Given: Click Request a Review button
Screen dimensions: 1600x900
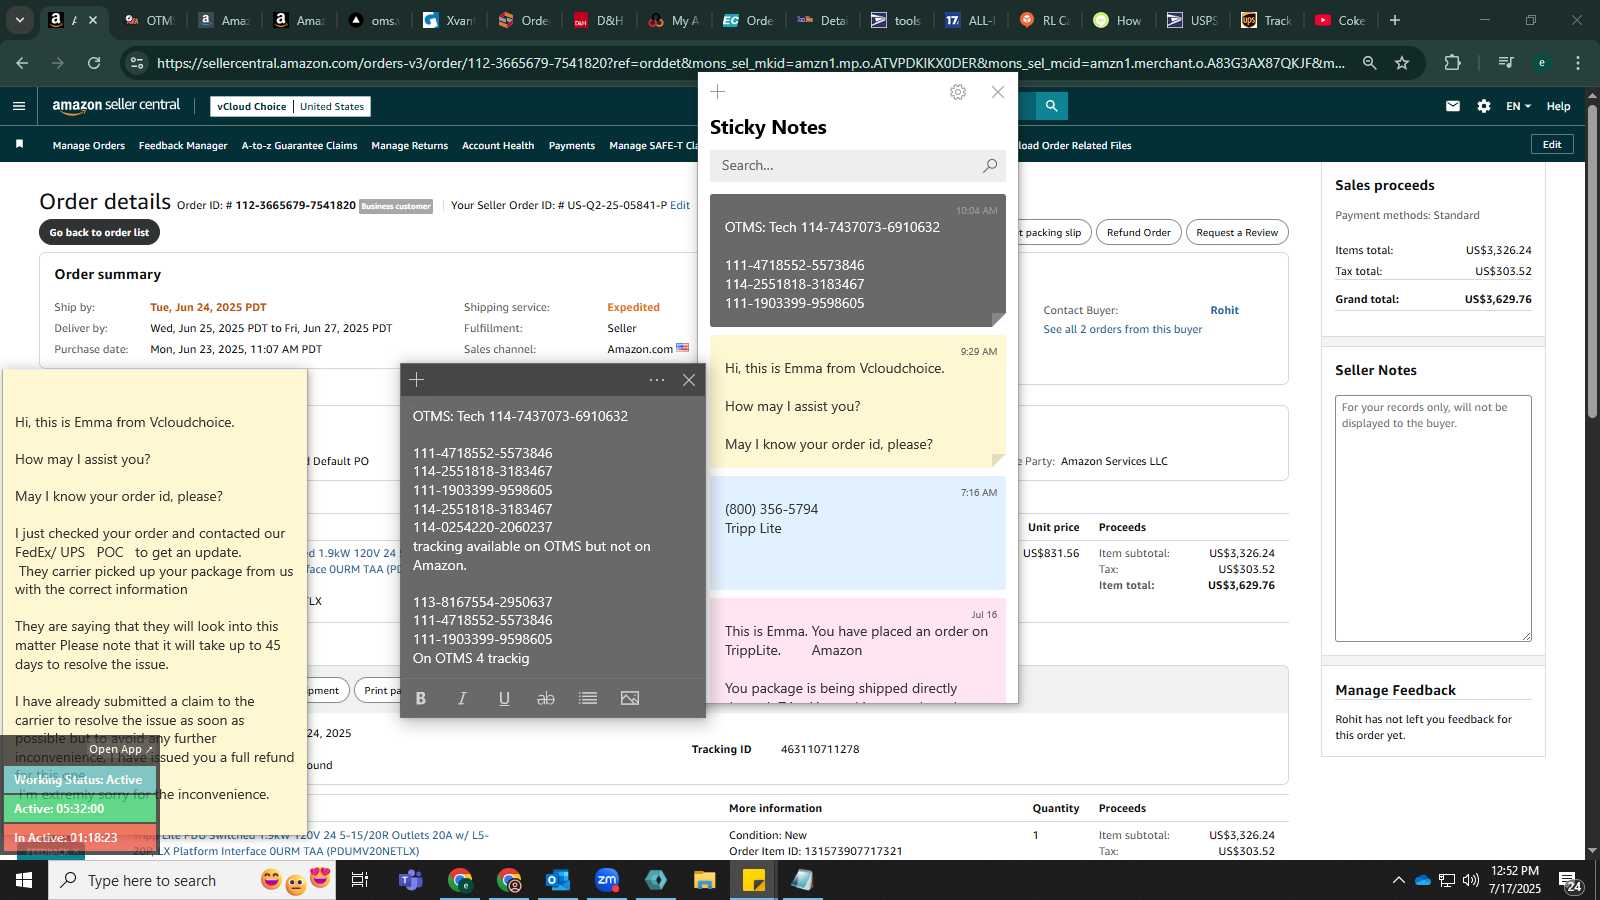Looking at the screenshot, I should pyautogui.click(x=1237, y=232).
